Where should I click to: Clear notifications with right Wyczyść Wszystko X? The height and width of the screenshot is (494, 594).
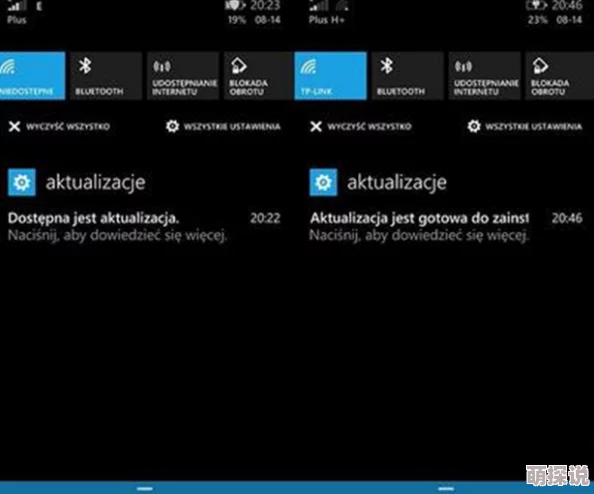point(316,126)
